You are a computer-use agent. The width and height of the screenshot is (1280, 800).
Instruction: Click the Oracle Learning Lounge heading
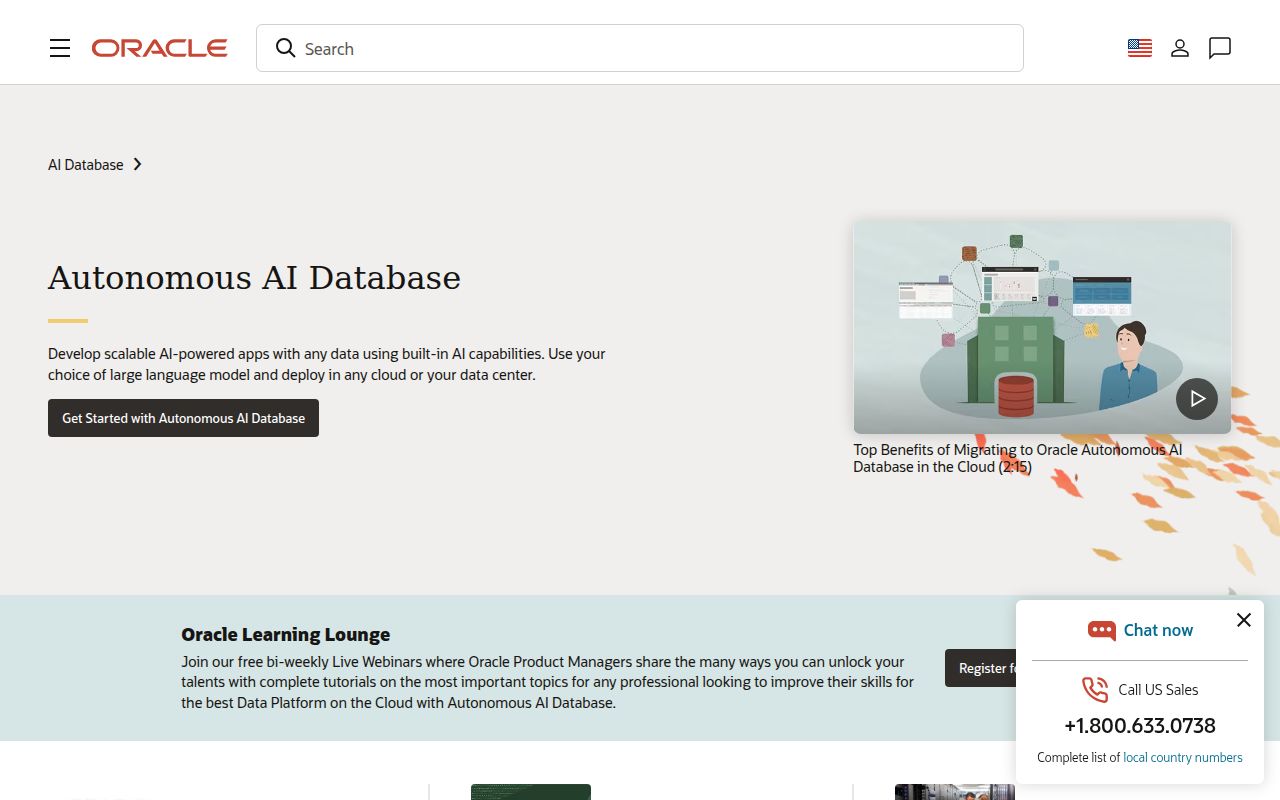(286, 634)
